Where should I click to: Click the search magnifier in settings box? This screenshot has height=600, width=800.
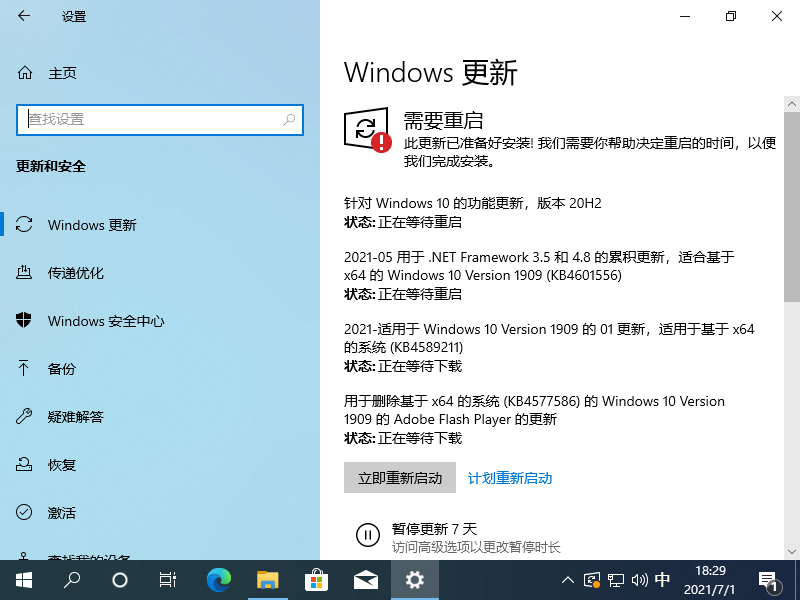tap(289, 119)
